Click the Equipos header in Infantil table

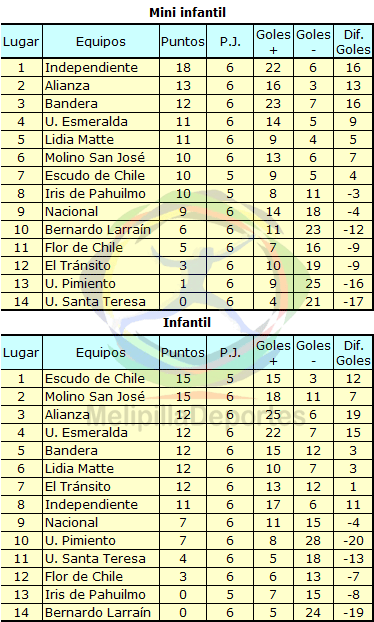pos(101,352)
